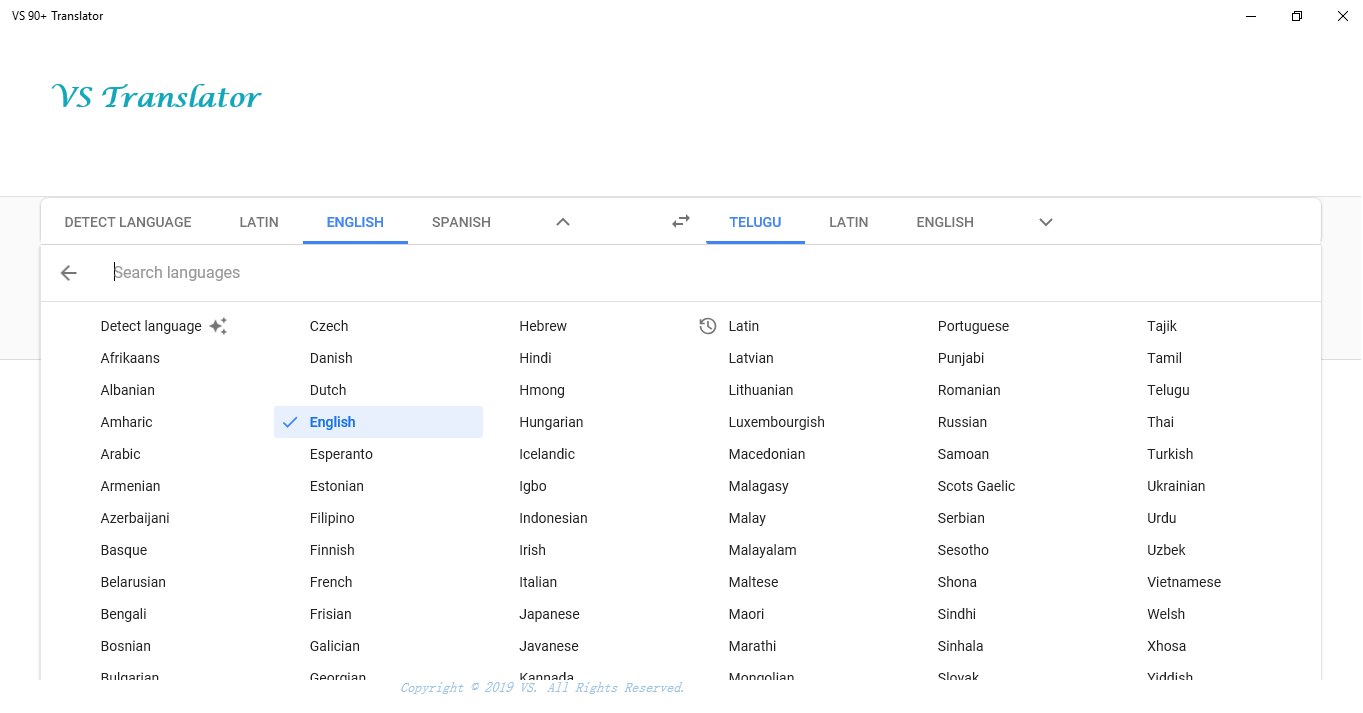Switch source language to the Spanish tab
The width and height of the screenshot is (1363, 713).
(461, 222)
